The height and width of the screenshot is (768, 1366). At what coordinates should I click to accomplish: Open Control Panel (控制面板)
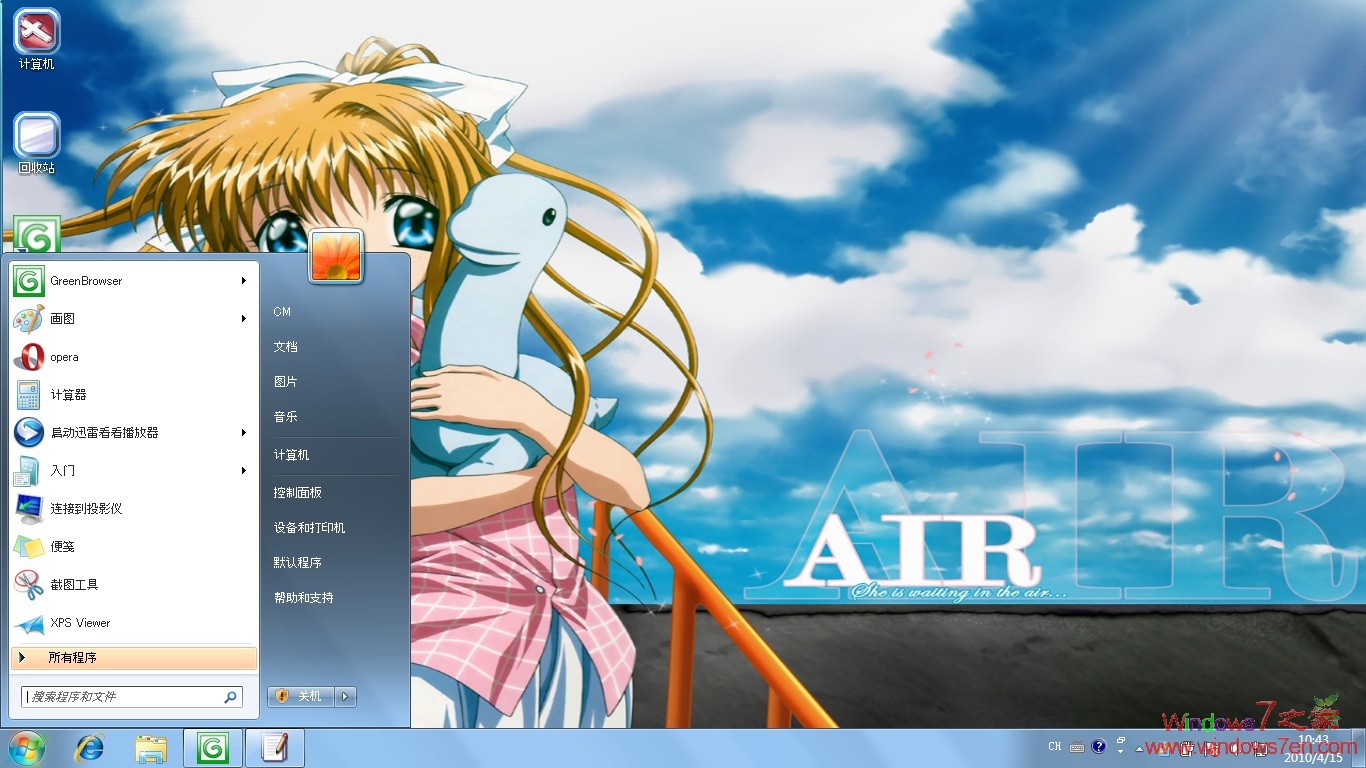(x=335, y=493)
